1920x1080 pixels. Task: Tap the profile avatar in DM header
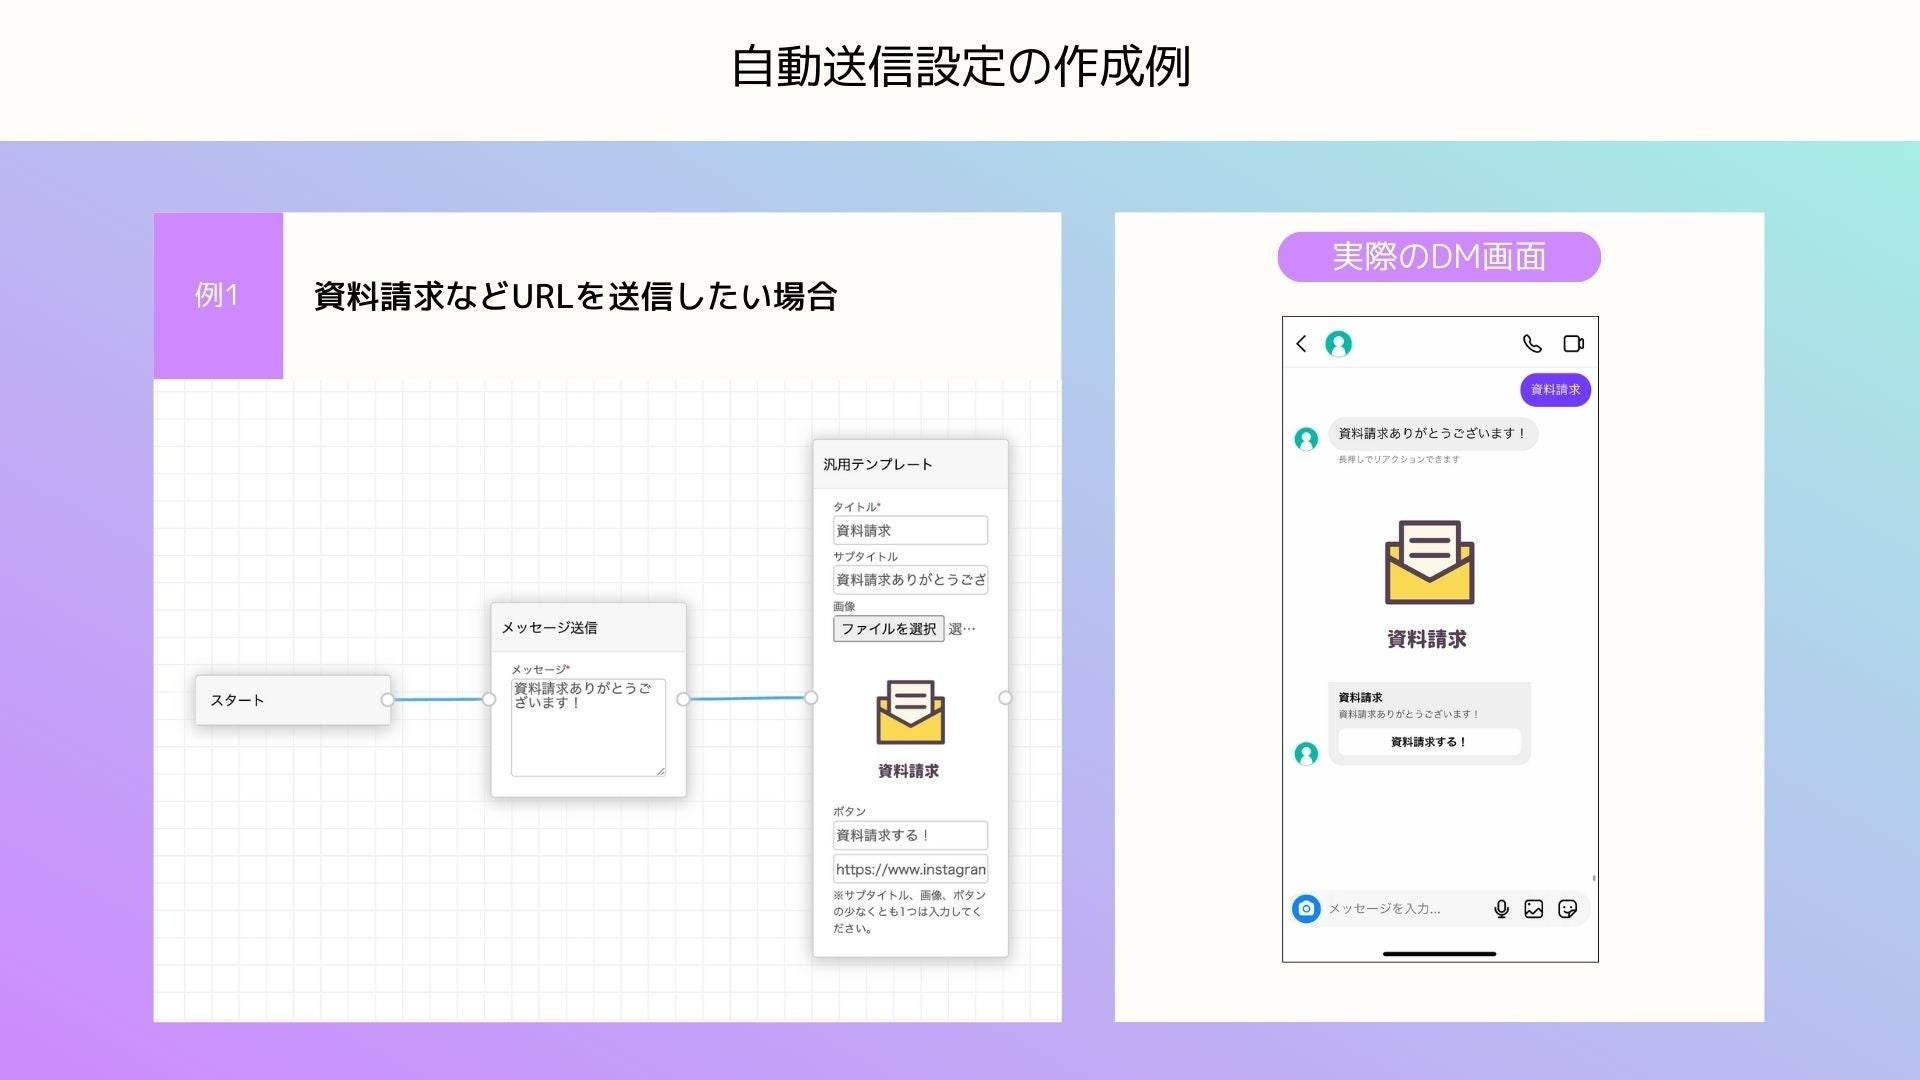tap(1338, 344)
